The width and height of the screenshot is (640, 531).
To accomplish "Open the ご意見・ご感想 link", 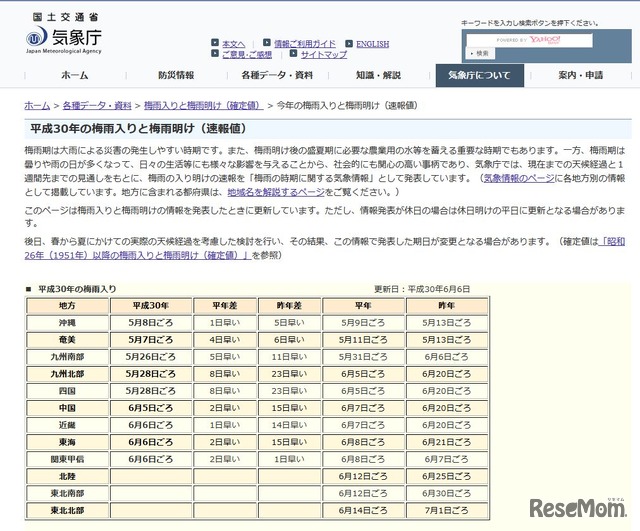I will (247, 54).
